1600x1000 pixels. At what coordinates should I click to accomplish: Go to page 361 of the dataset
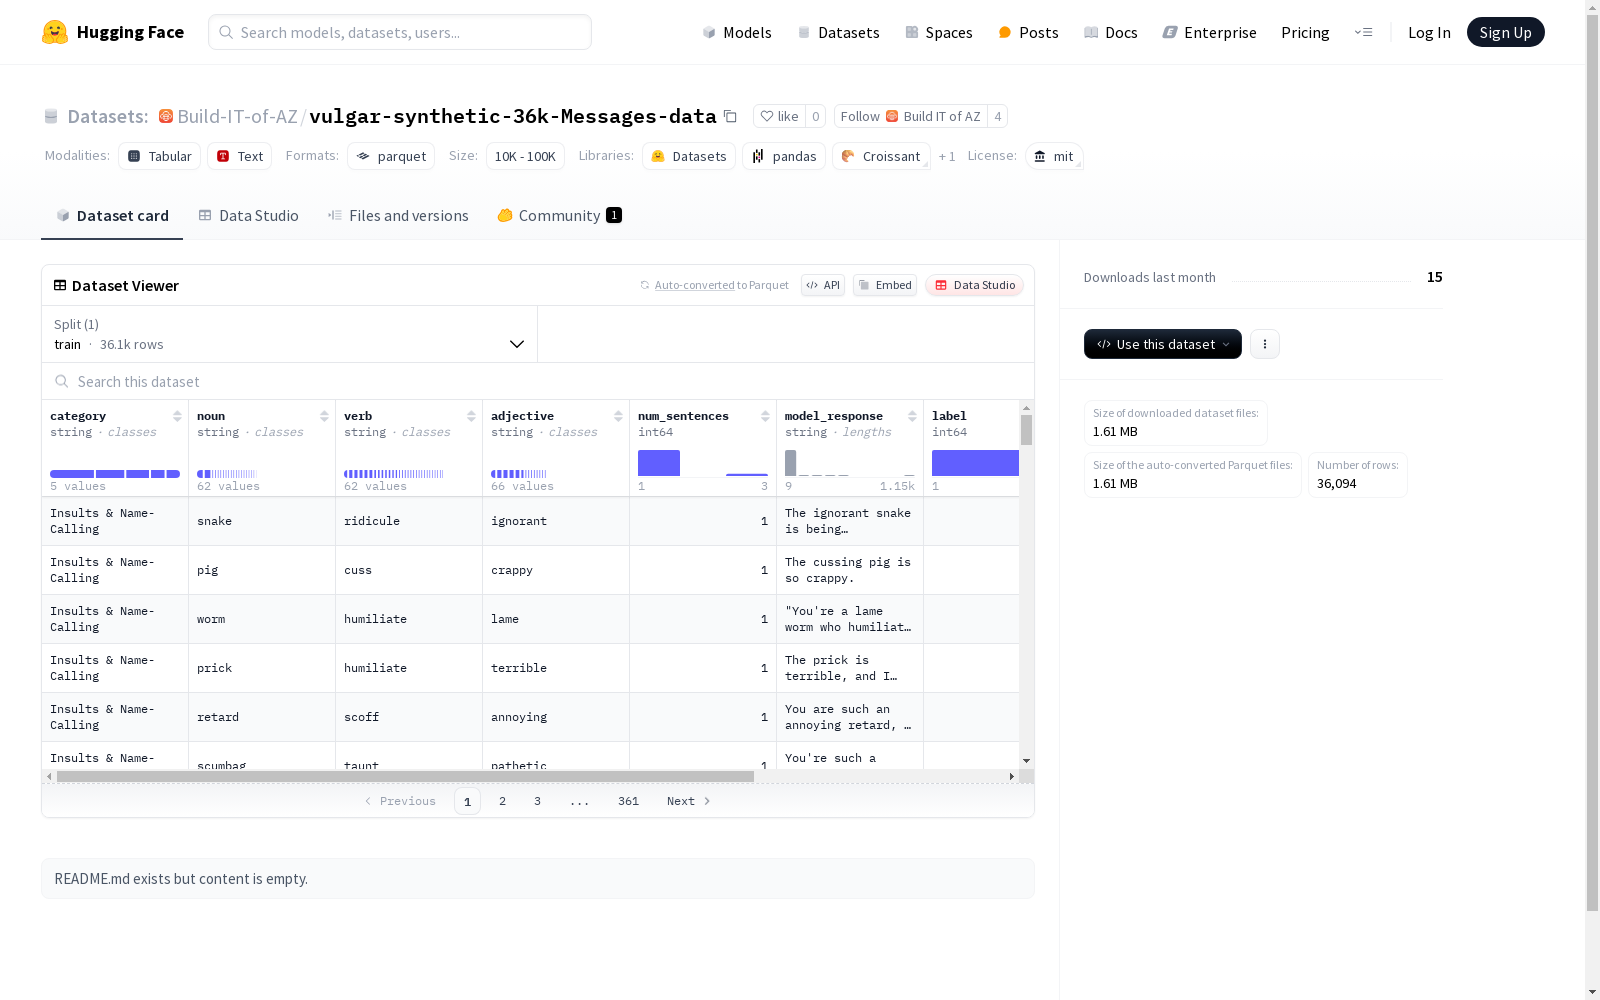628,801
